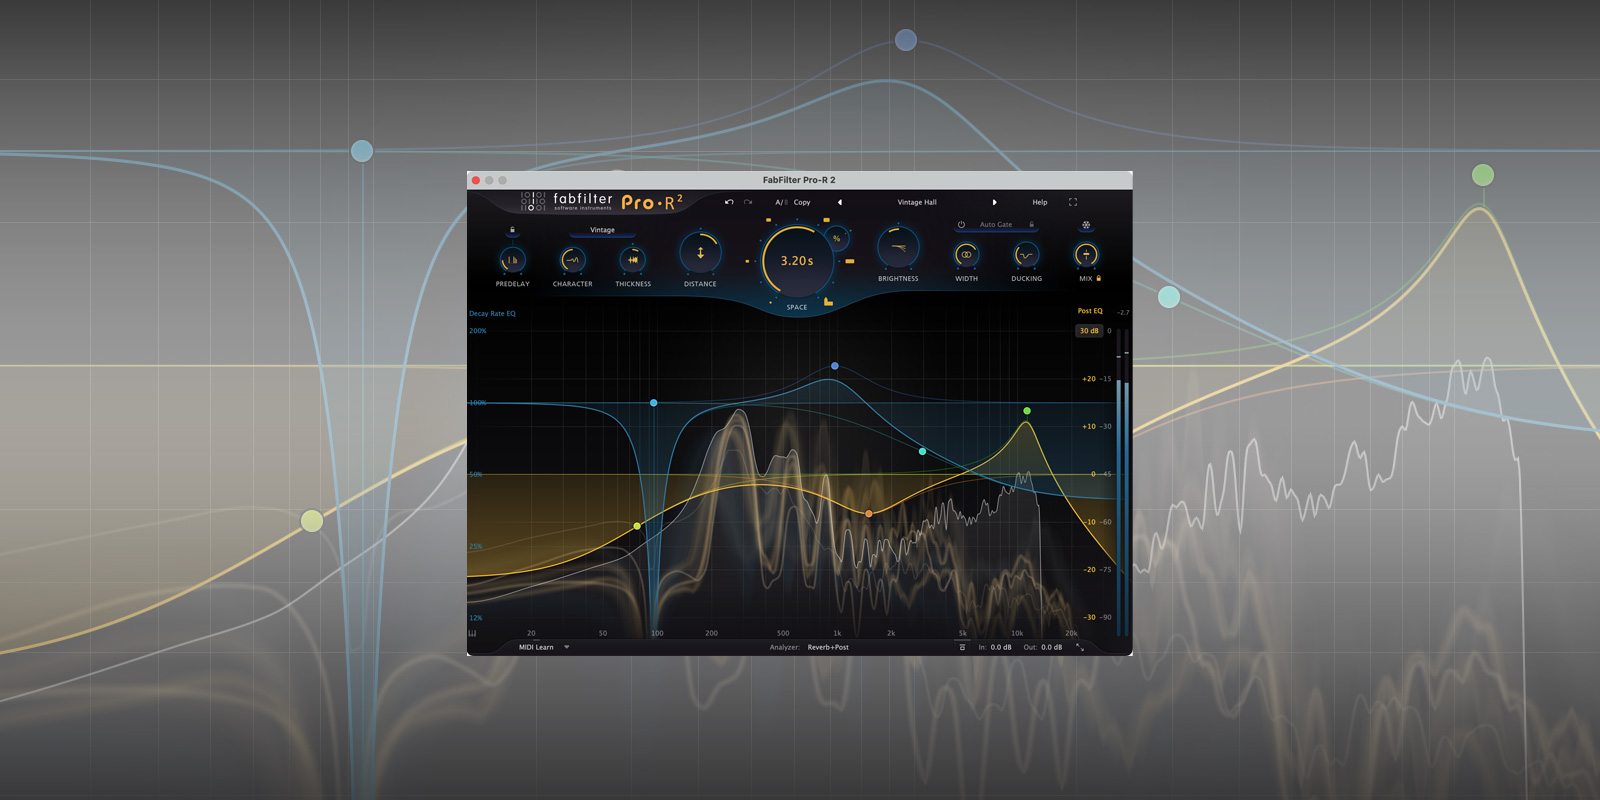Click the Mix knob
This screenshot has width=1600, height=800.
(x=1086, y=255)
